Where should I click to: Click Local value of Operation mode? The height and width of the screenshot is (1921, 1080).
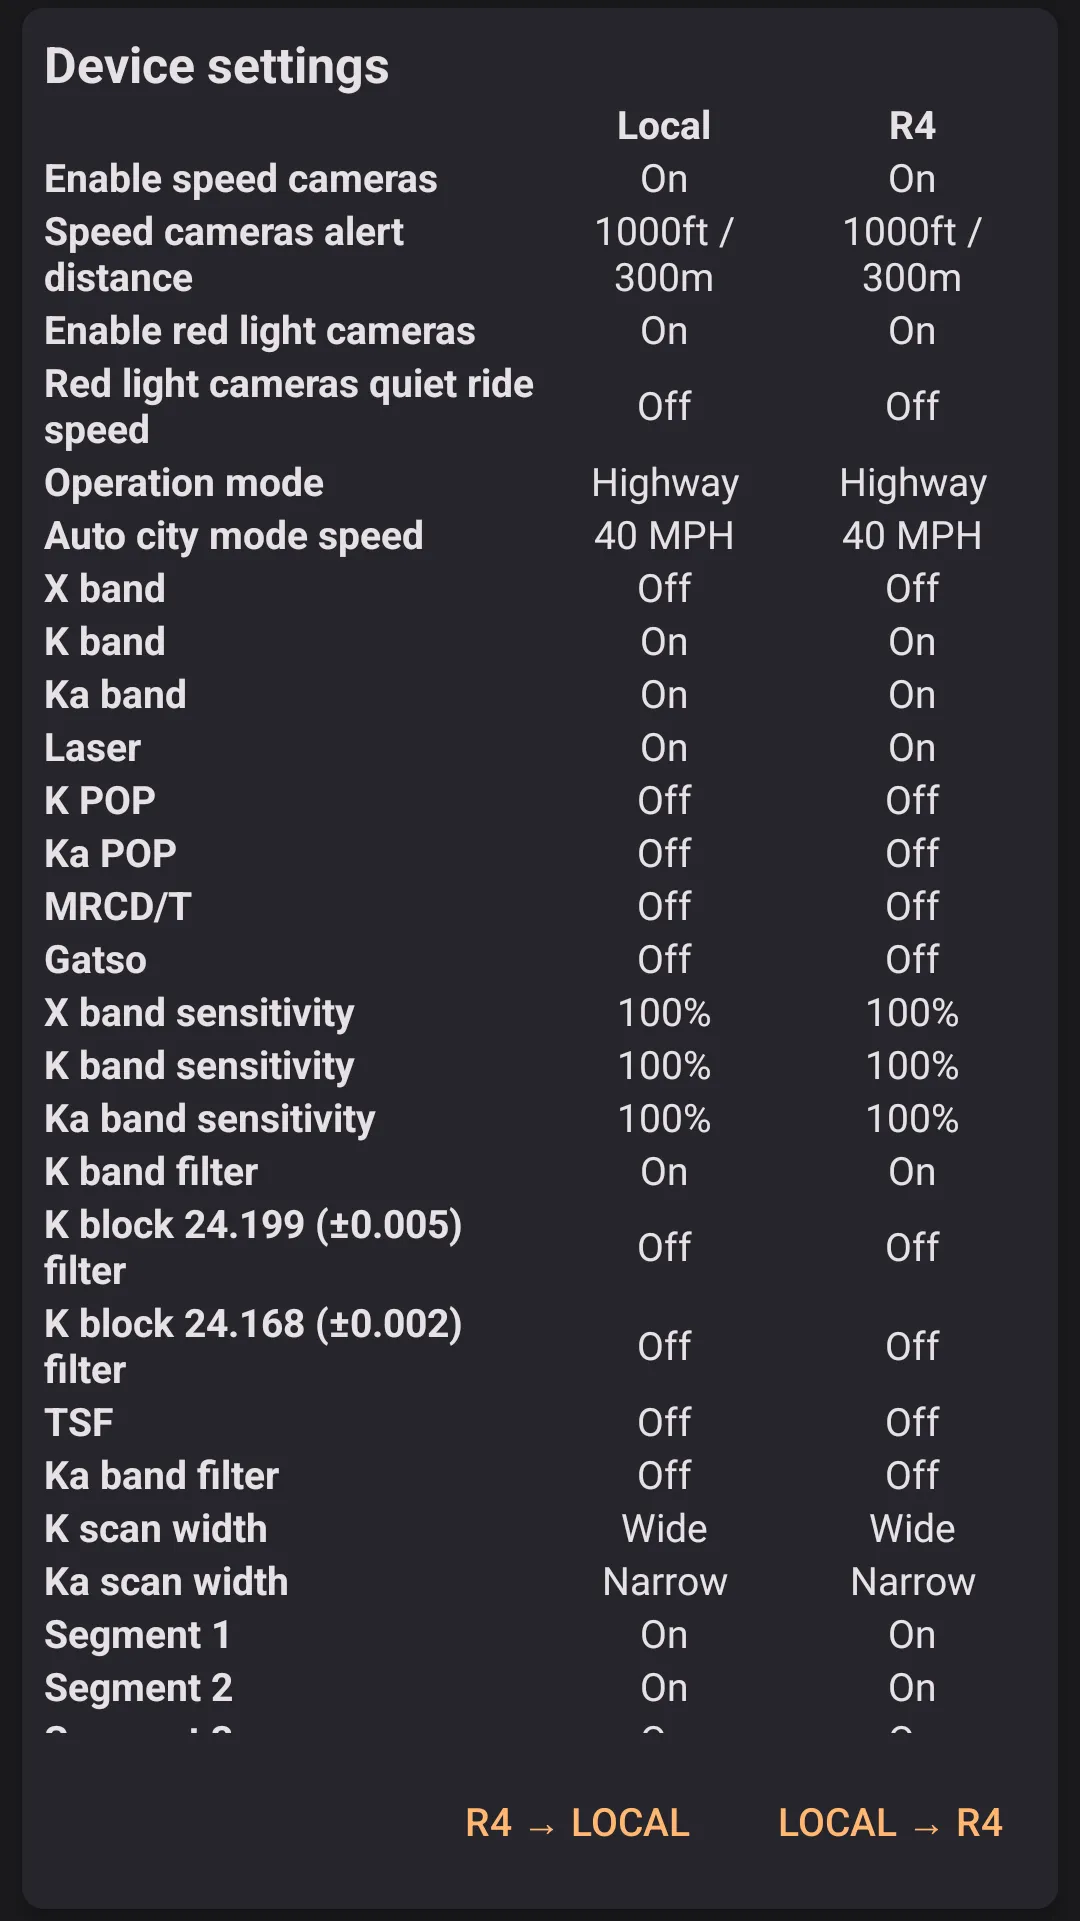(664, 484)
